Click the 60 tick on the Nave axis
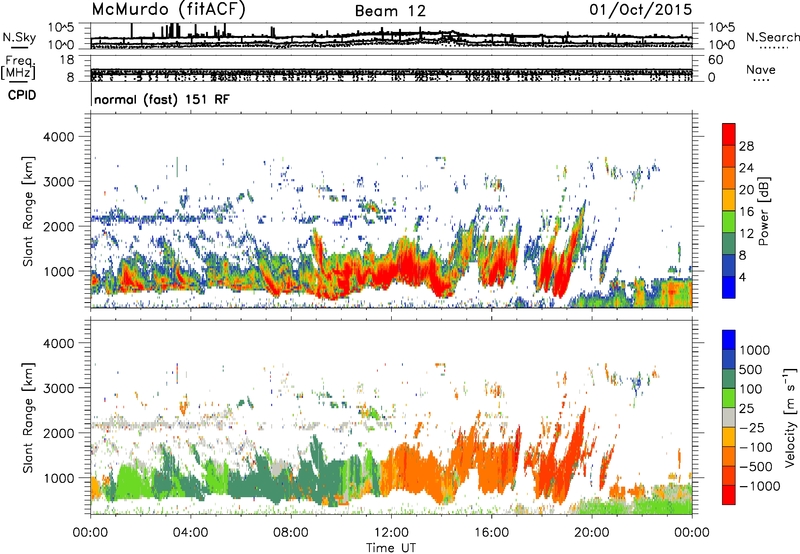The image size is (800, 554). (715, 60)
